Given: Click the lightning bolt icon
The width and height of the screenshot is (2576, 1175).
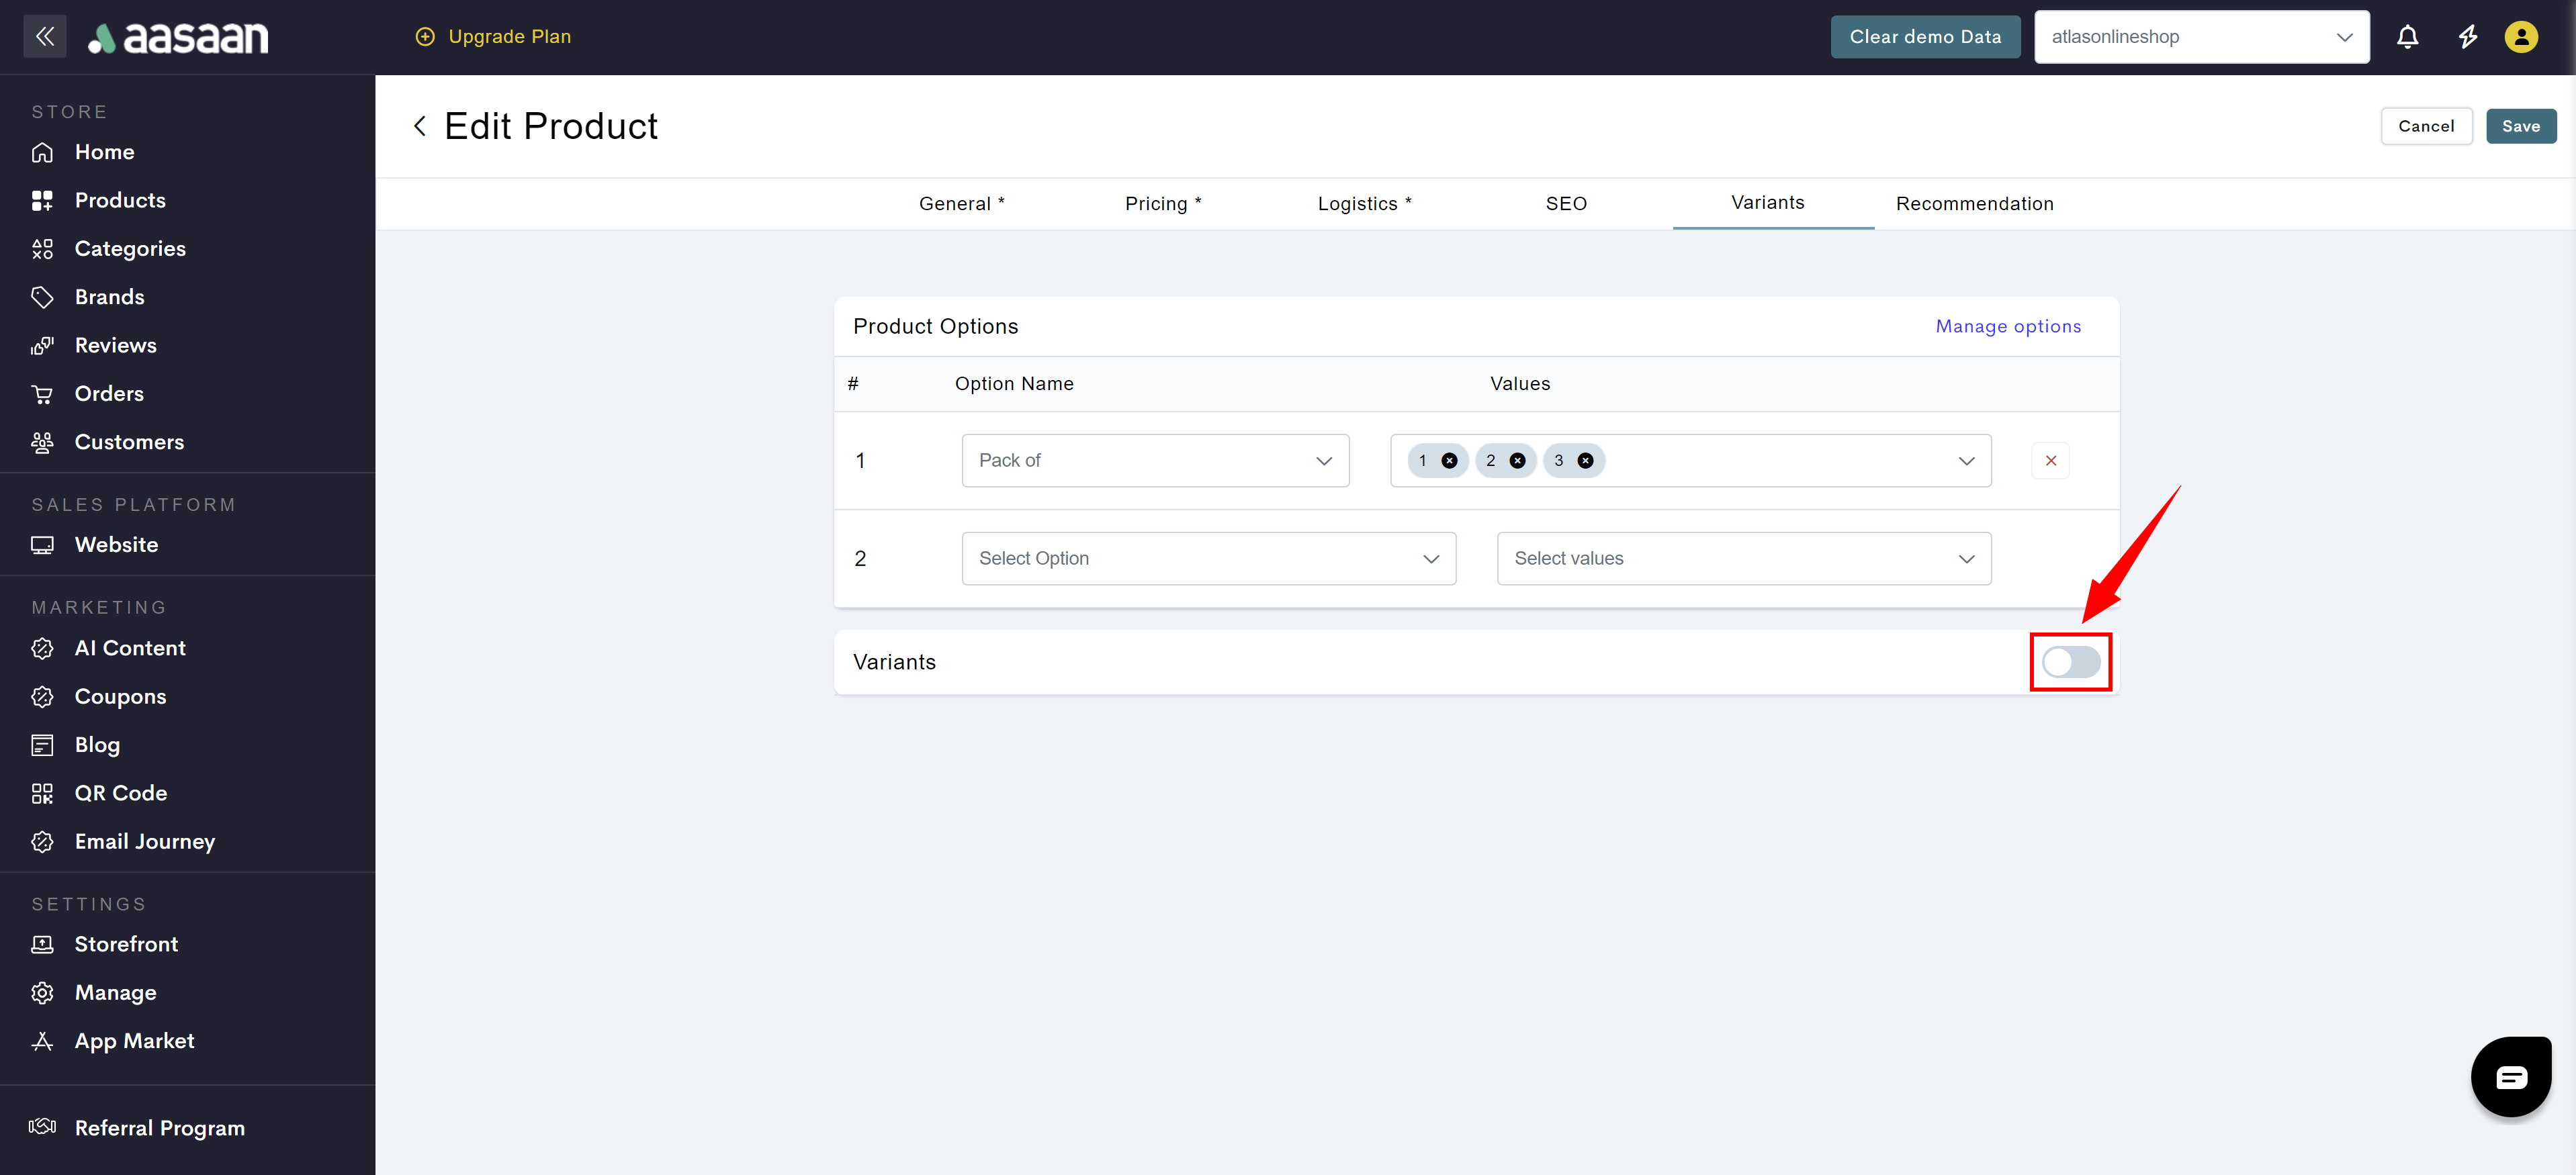Looking at the screenshot, I should [2467, 37].
